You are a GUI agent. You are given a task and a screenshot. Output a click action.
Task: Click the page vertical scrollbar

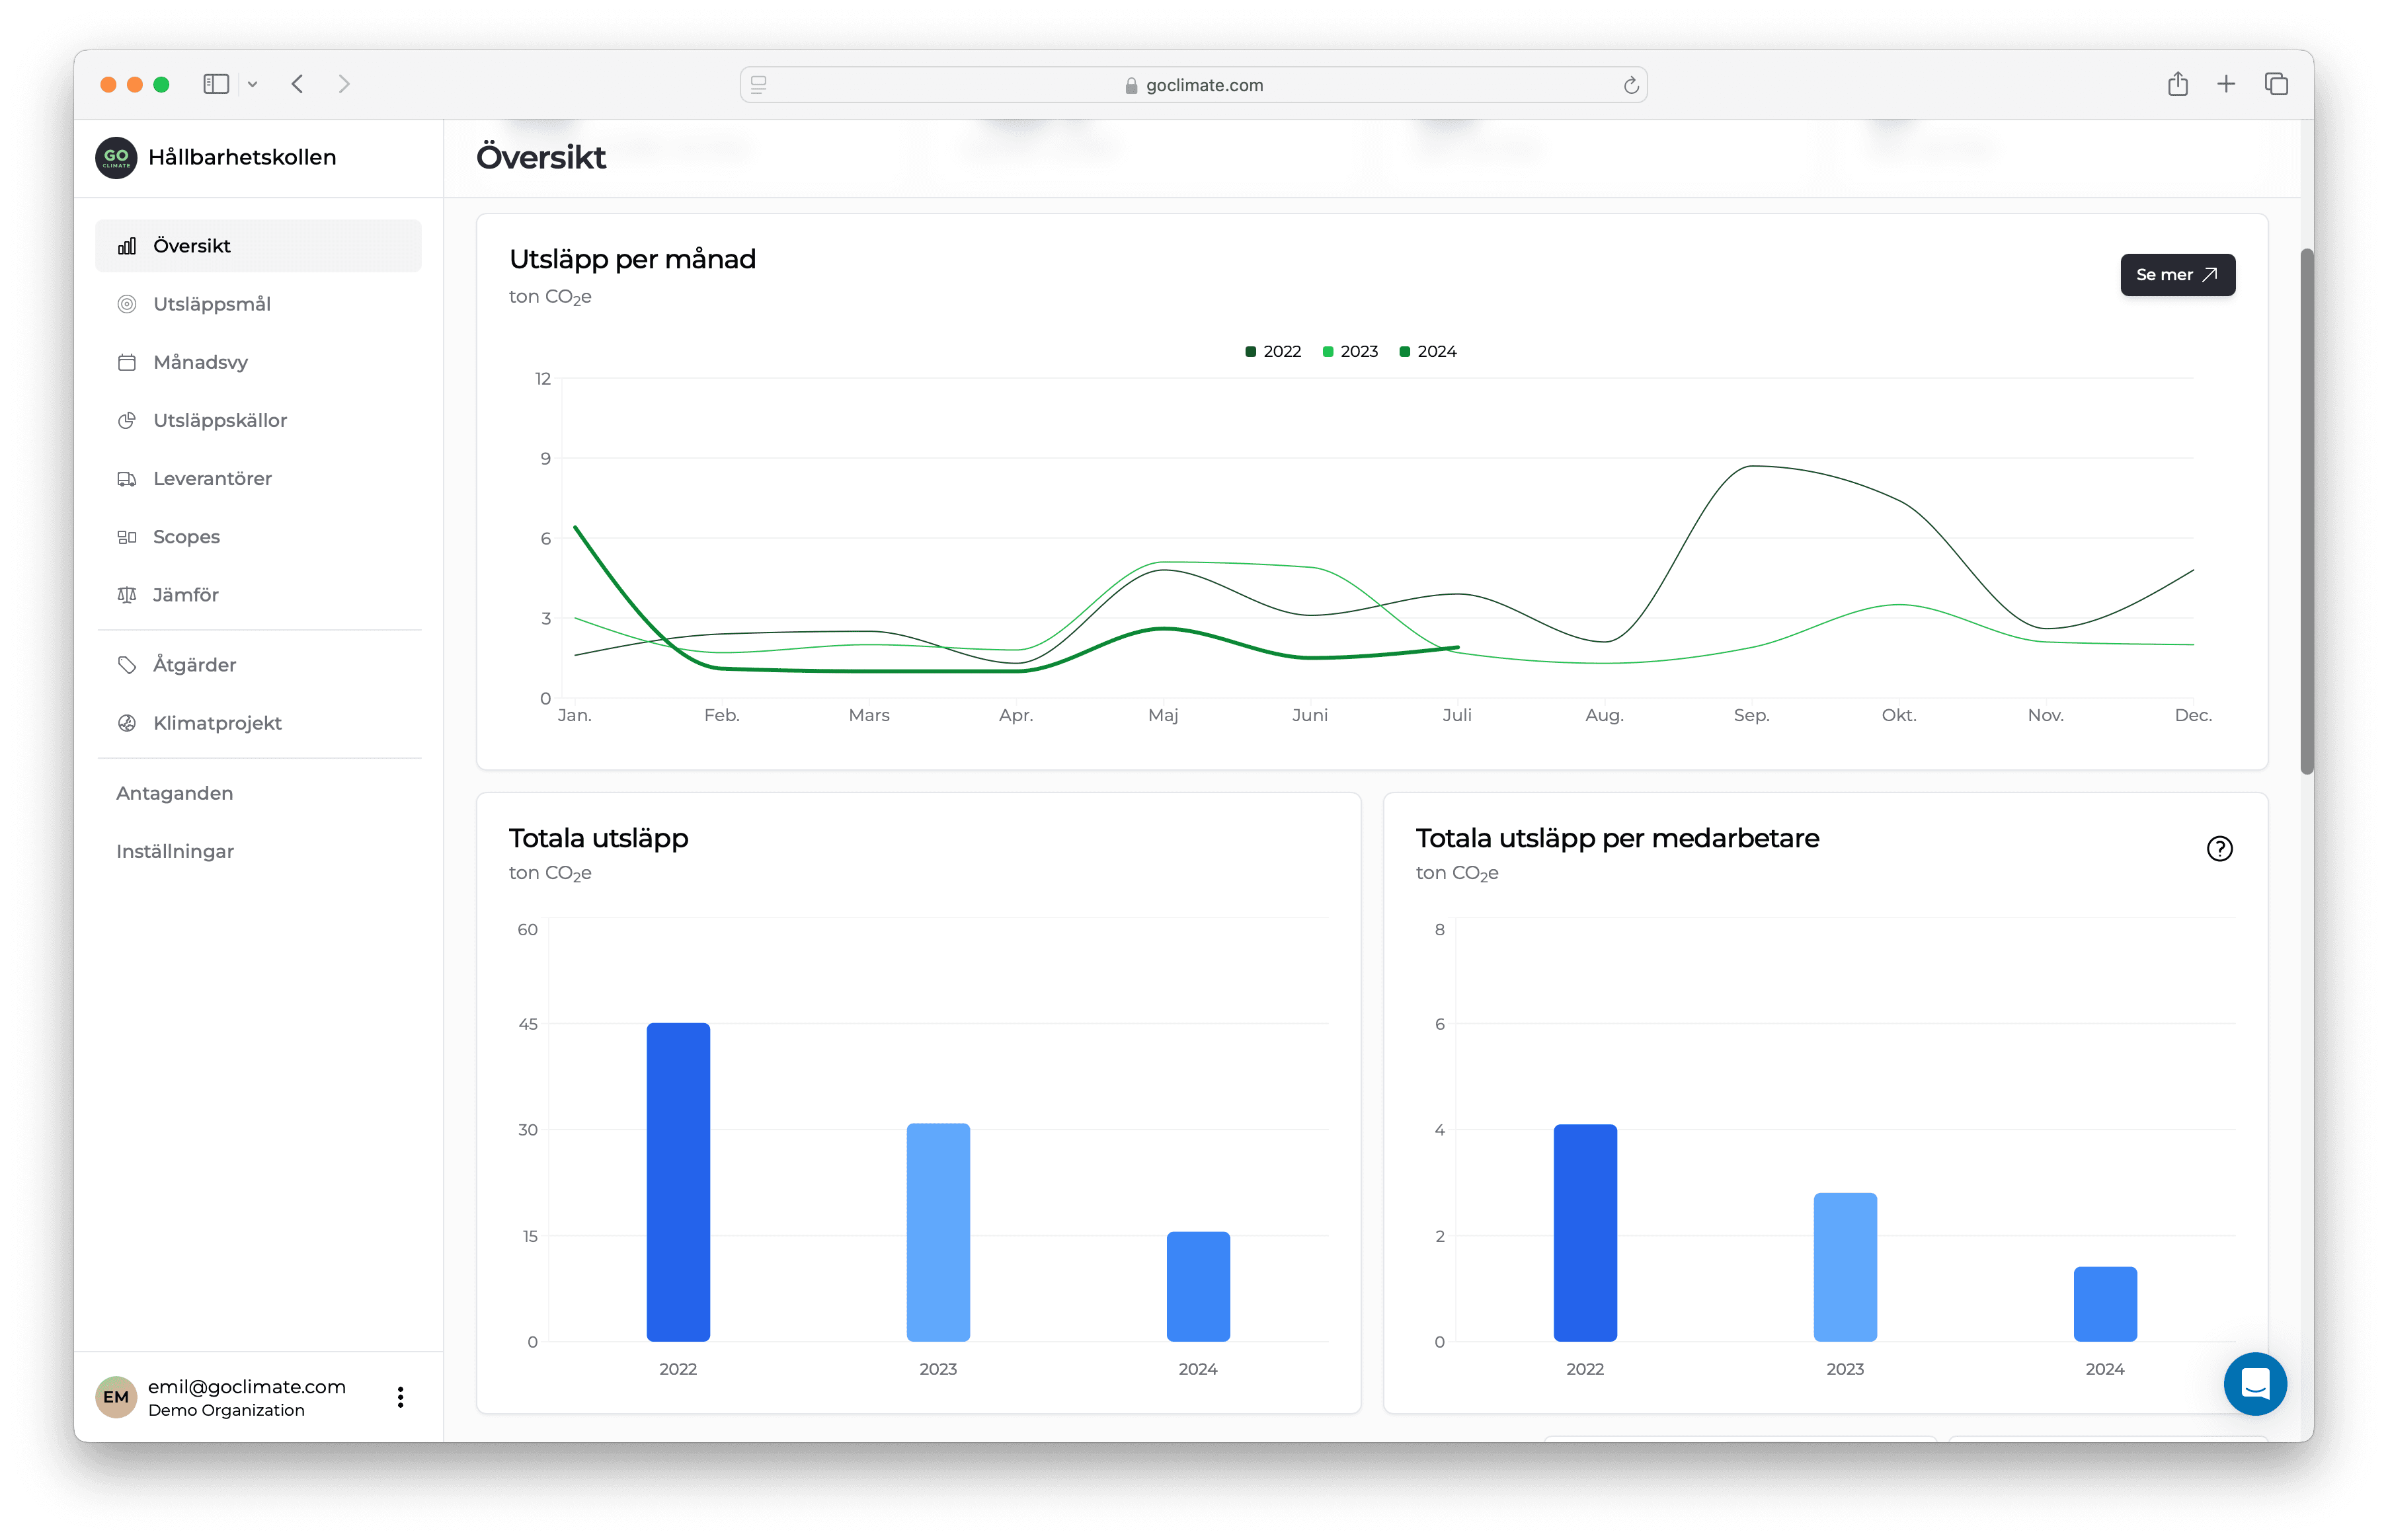[2306, 510]
